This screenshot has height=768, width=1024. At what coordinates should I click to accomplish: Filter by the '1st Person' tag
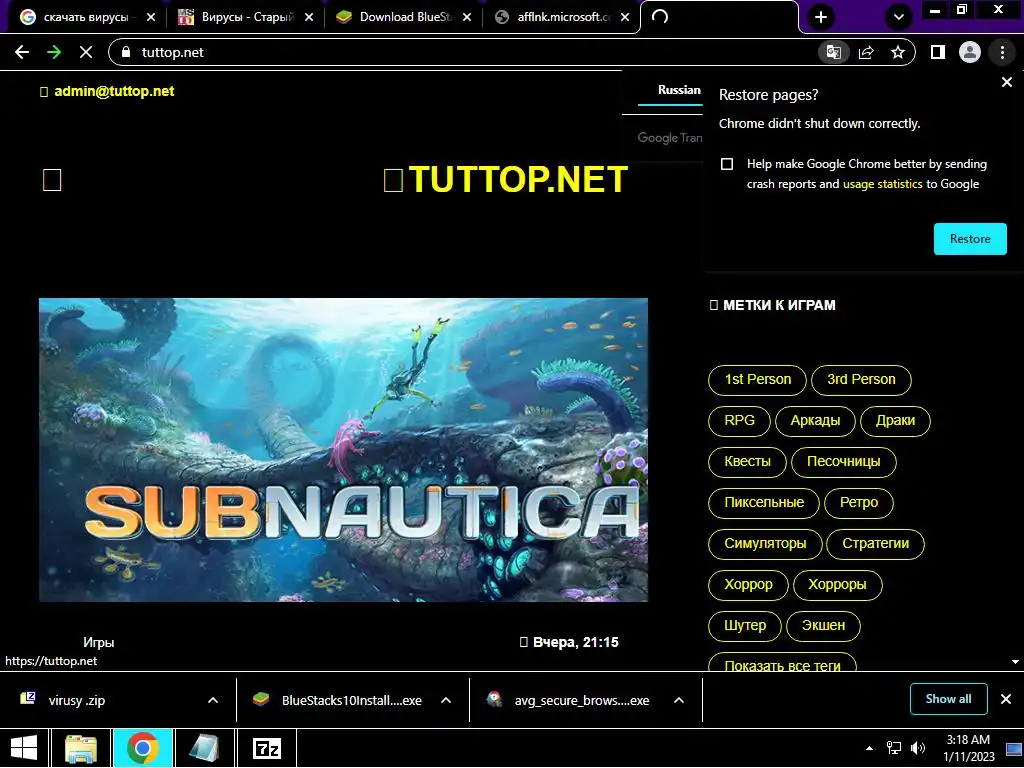coord(758,380)
